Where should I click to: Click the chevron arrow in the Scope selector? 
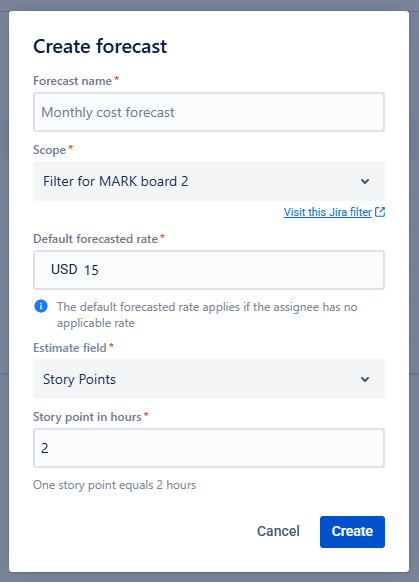pyautogui.click(x=365, y=182)
